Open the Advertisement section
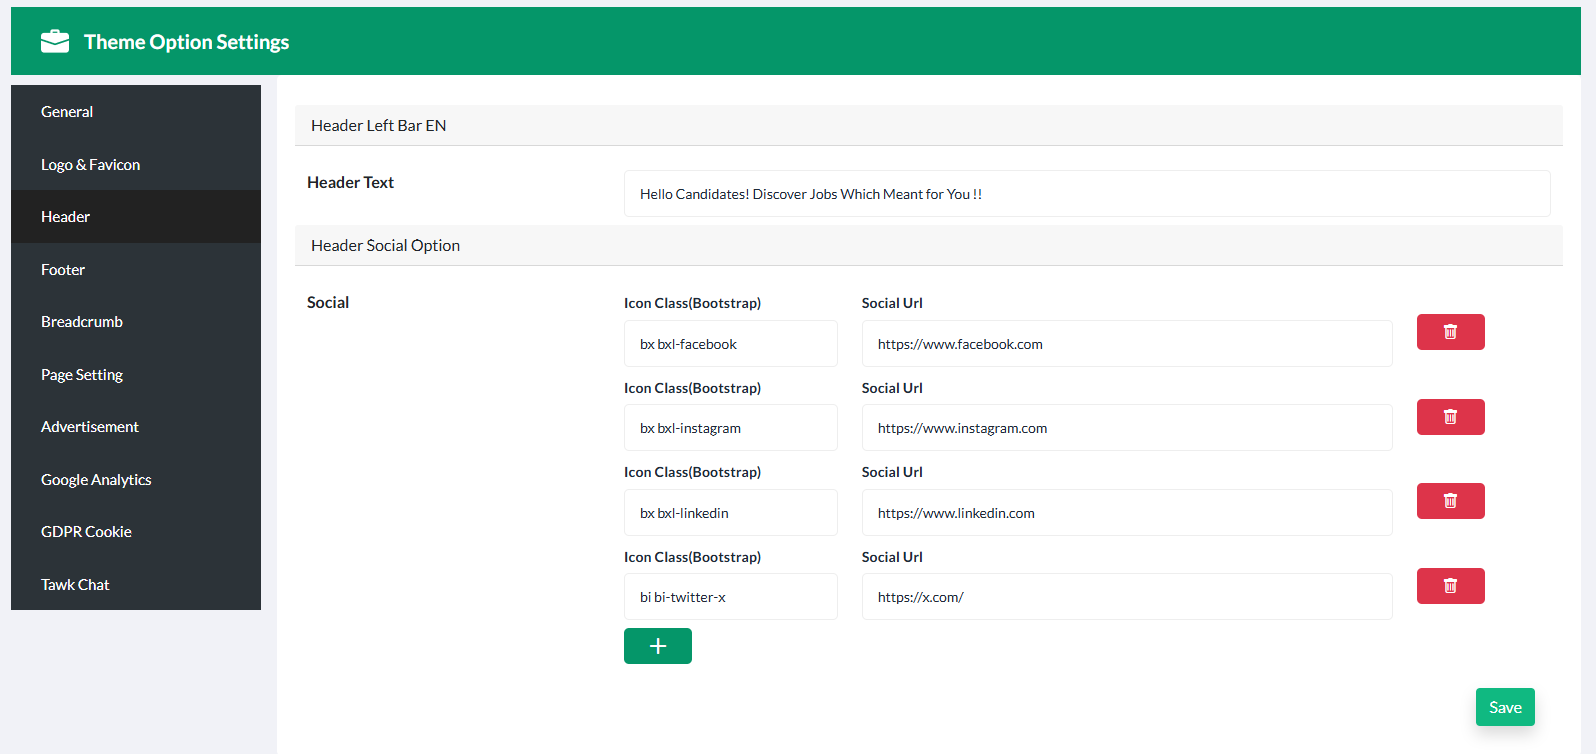The height and width of the screenshot is (754, 1596). click(x=90, y=427)
